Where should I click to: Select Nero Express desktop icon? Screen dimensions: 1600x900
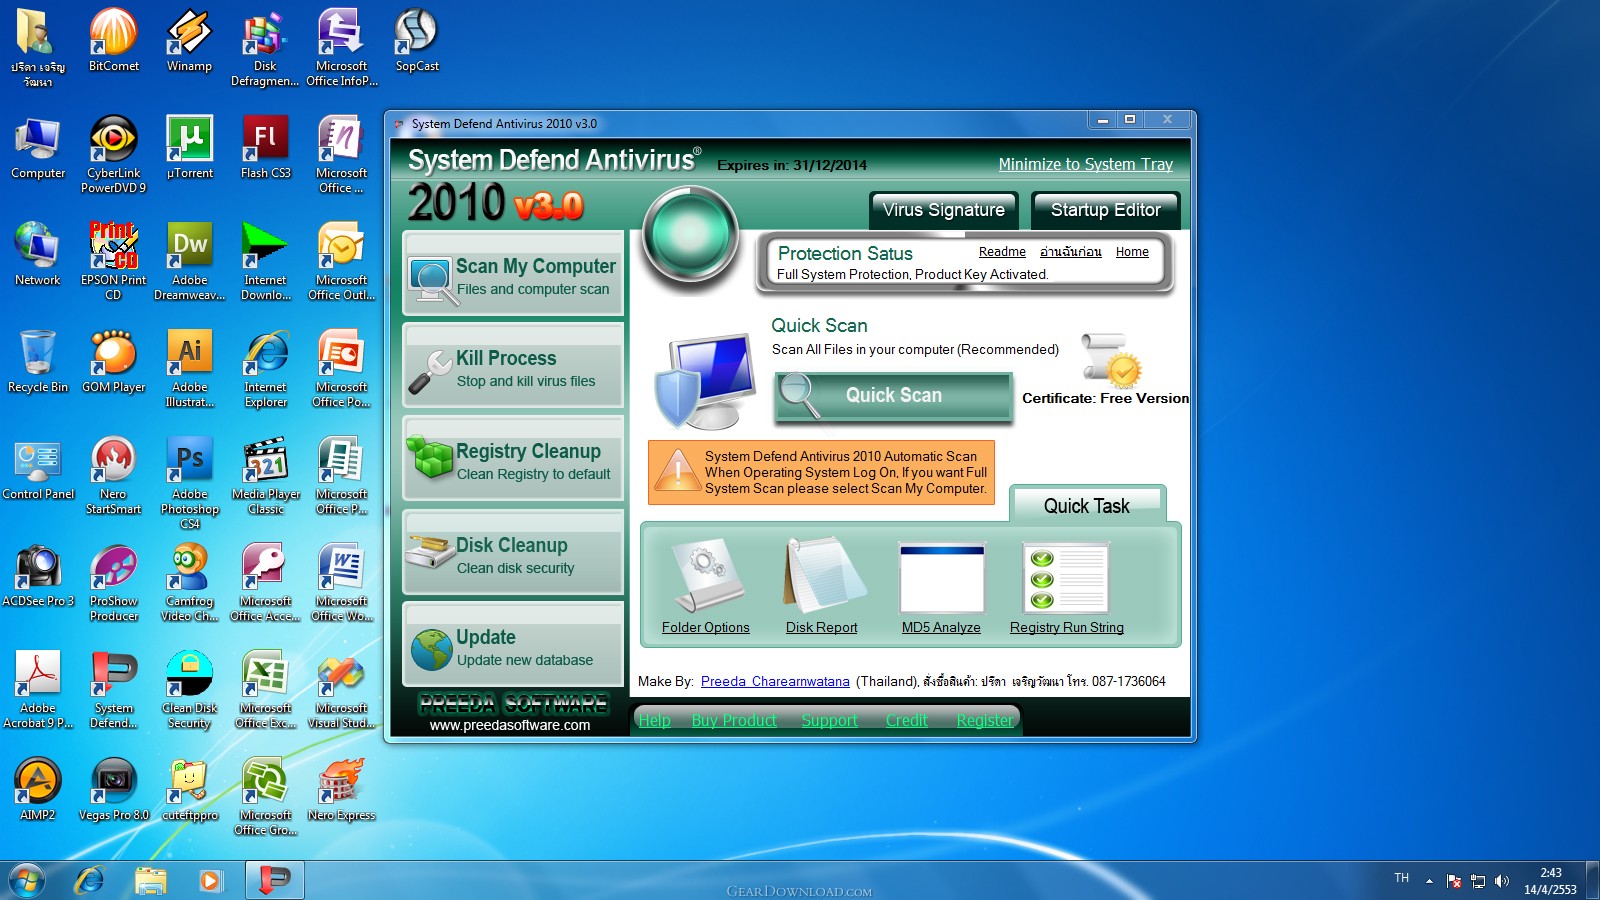click(341, 790)
